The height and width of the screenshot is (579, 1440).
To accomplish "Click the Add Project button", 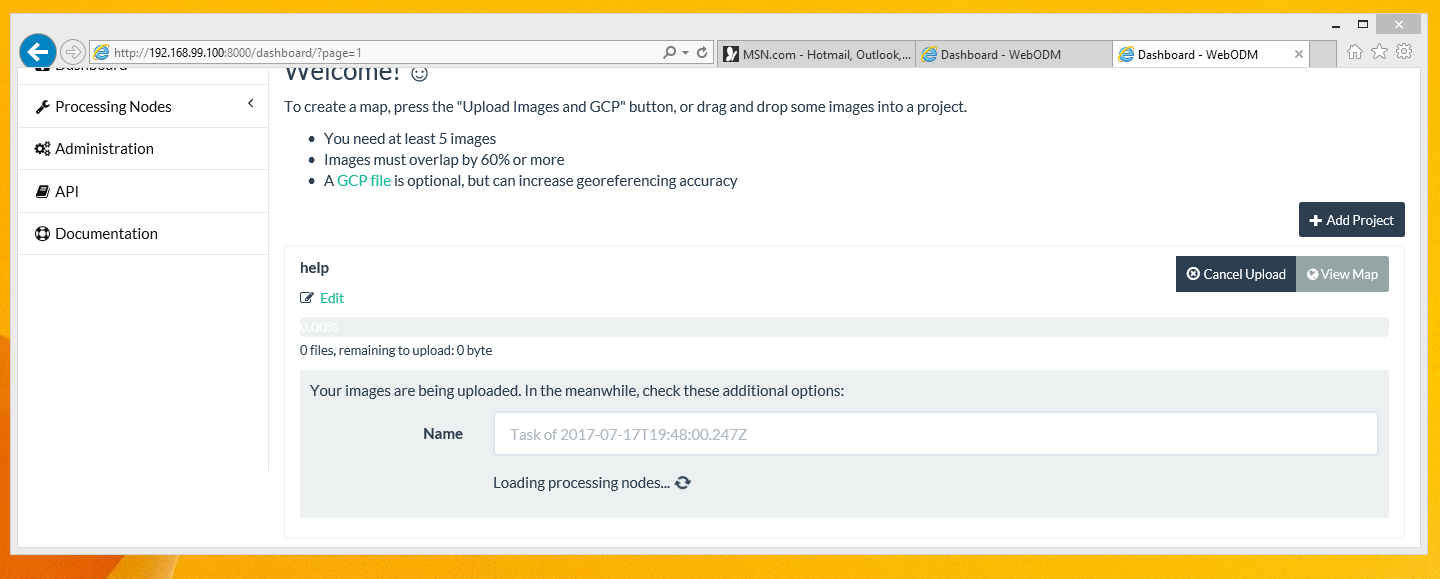I will (1351, 220).
